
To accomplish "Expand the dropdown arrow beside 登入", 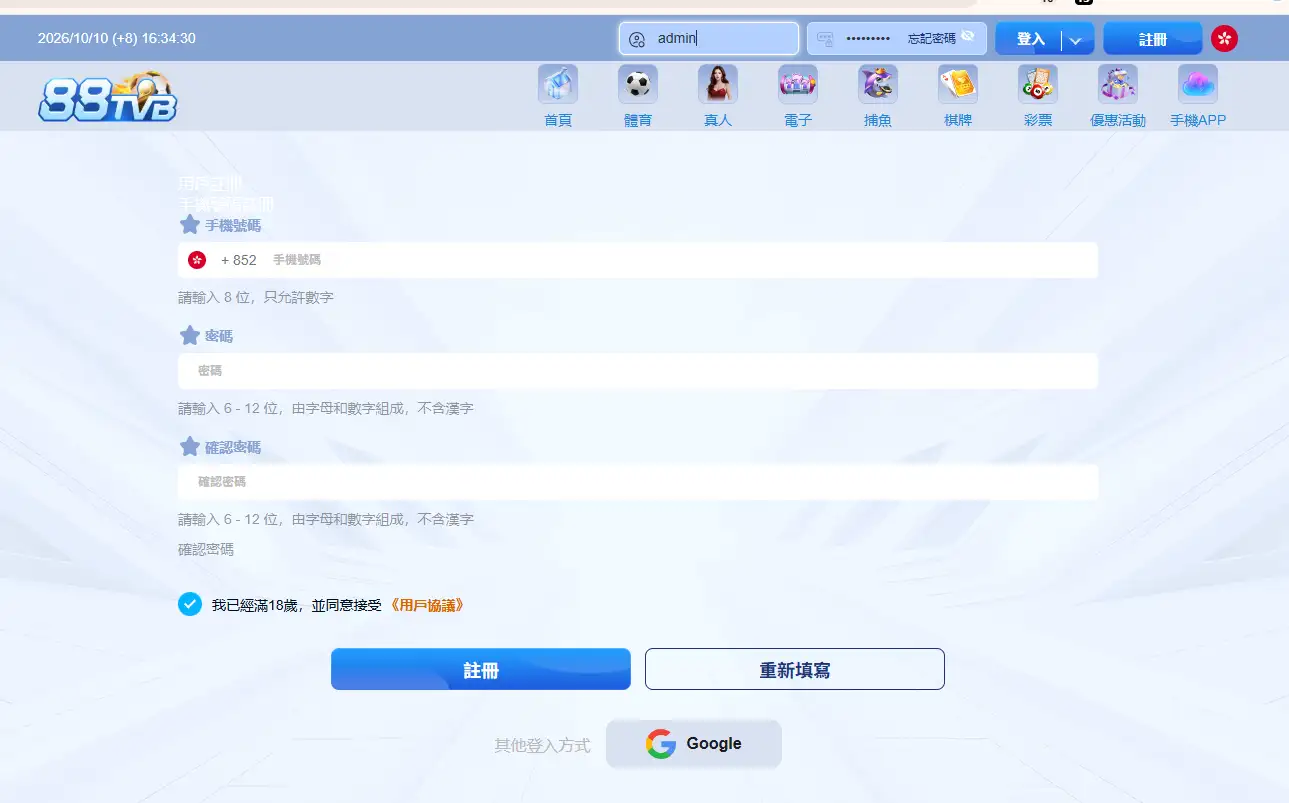I will (1076, 40).
